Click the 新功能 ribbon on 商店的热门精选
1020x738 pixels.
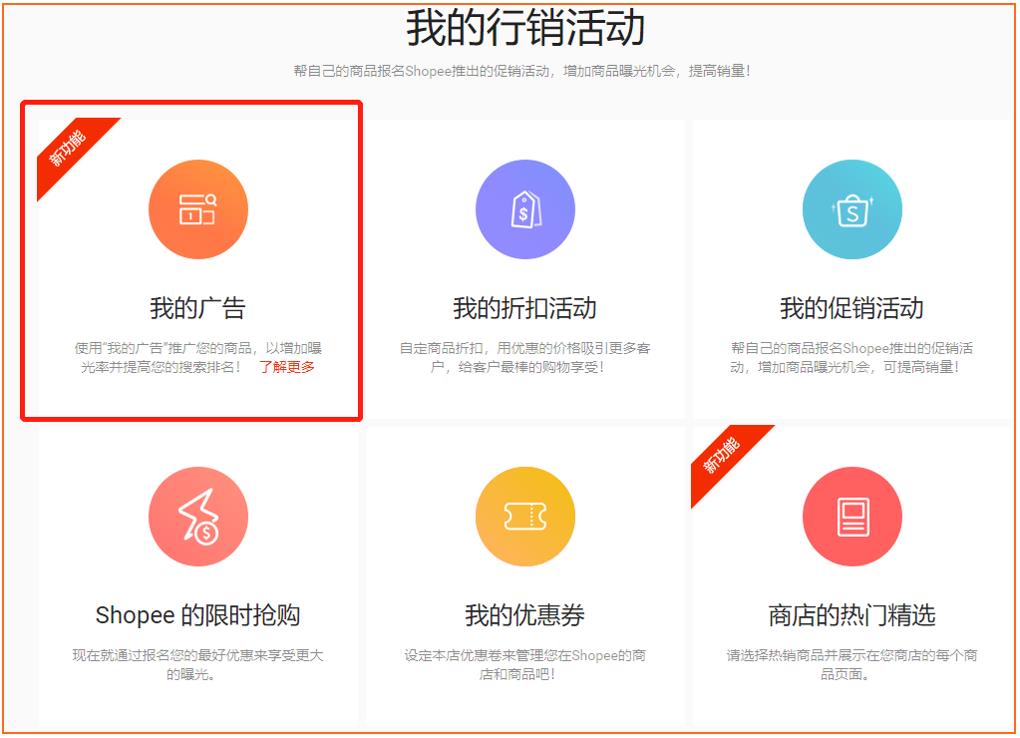720,453
